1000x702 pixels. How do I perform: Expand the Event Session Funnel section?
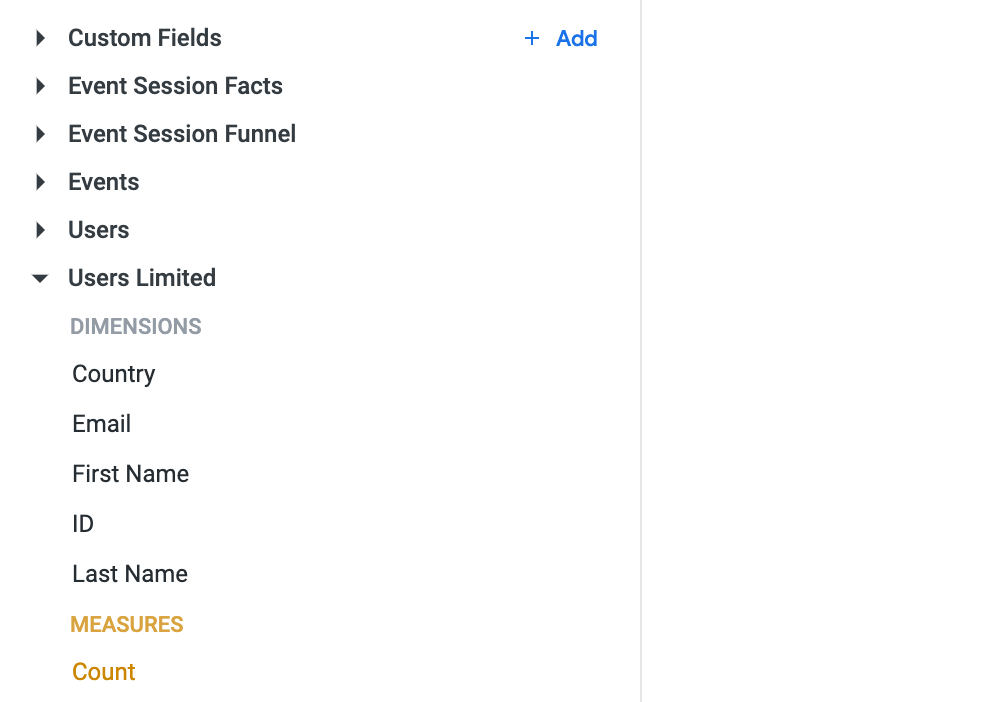pyautogui.click(x=39, y=134)
